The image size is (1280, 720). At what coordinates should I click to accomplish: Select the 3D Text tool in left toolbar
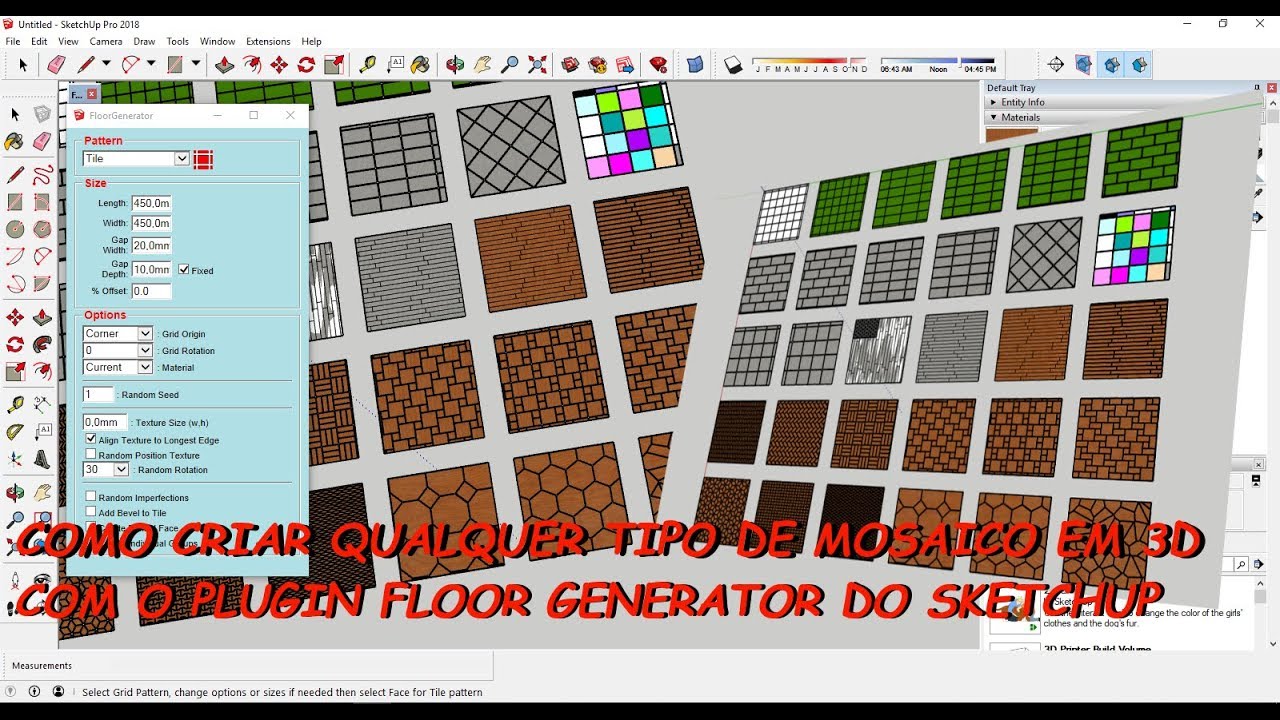(x=42, y=460)
